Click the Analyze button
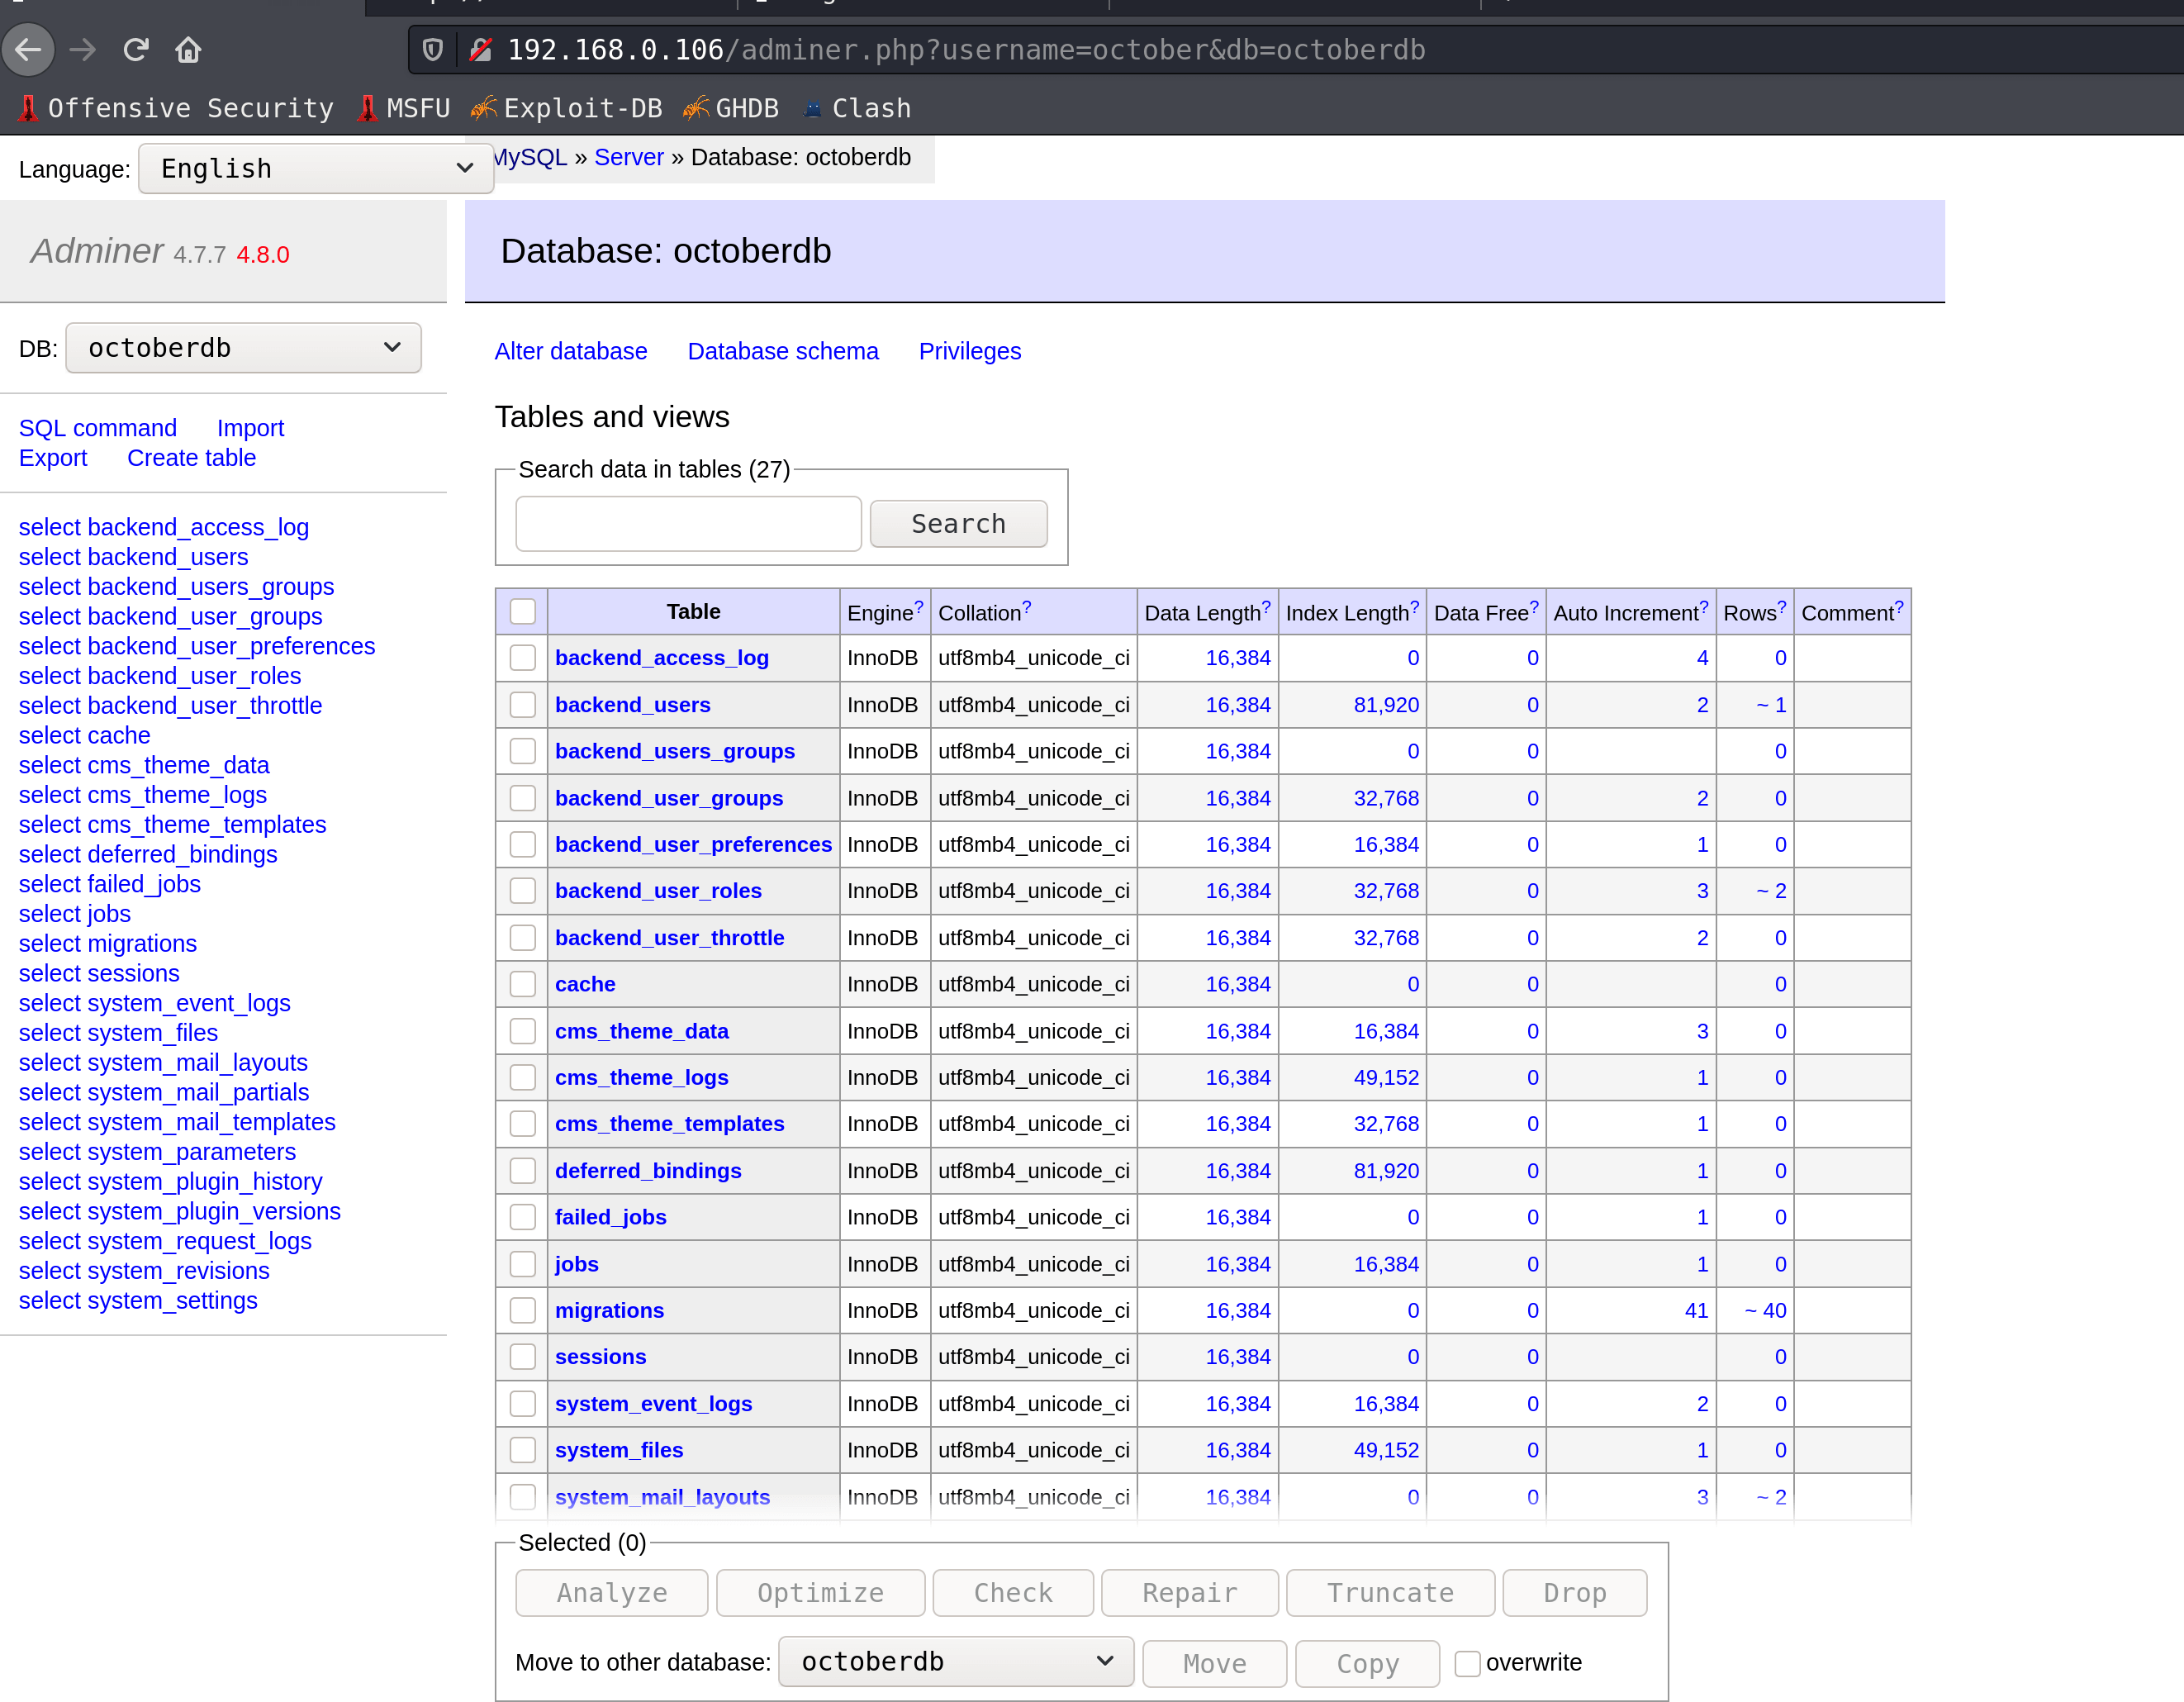Viewport: 2184px width, 1702px height. click(x=611, y=1592)
